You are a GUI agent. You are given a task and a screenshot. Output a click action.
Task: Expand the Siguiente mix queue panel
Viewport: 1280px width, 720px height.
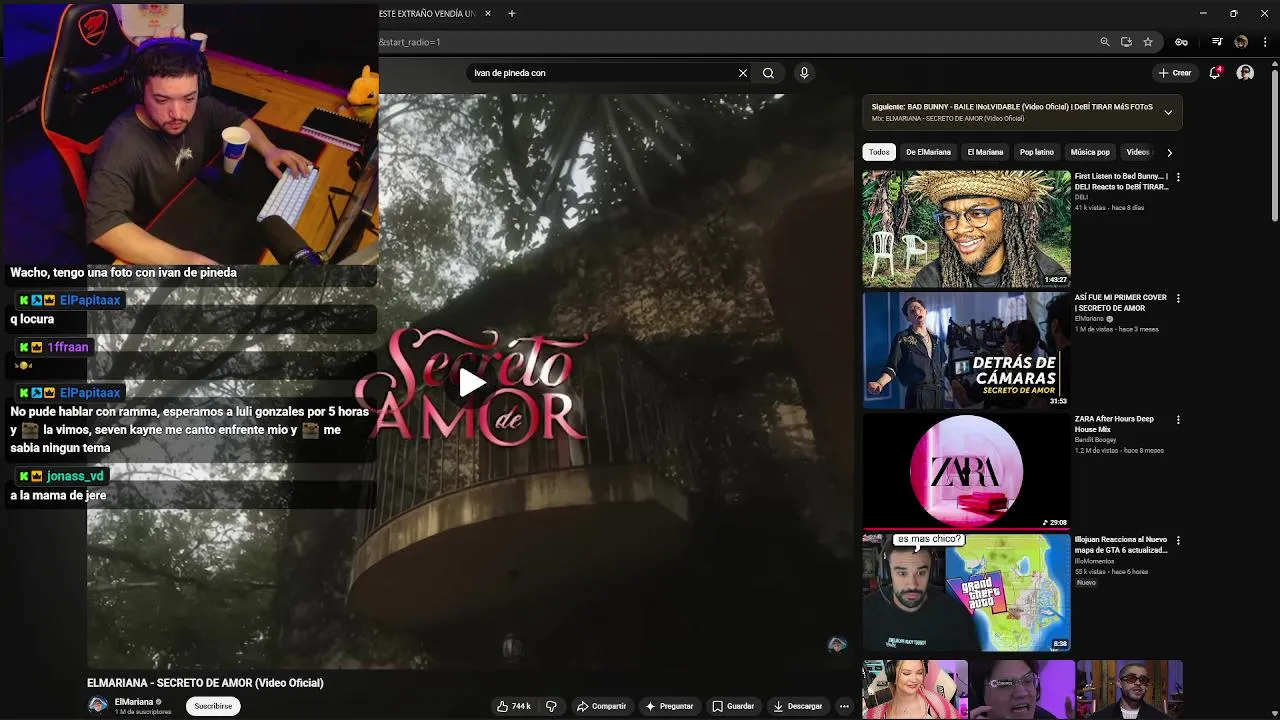(1167, 112)
